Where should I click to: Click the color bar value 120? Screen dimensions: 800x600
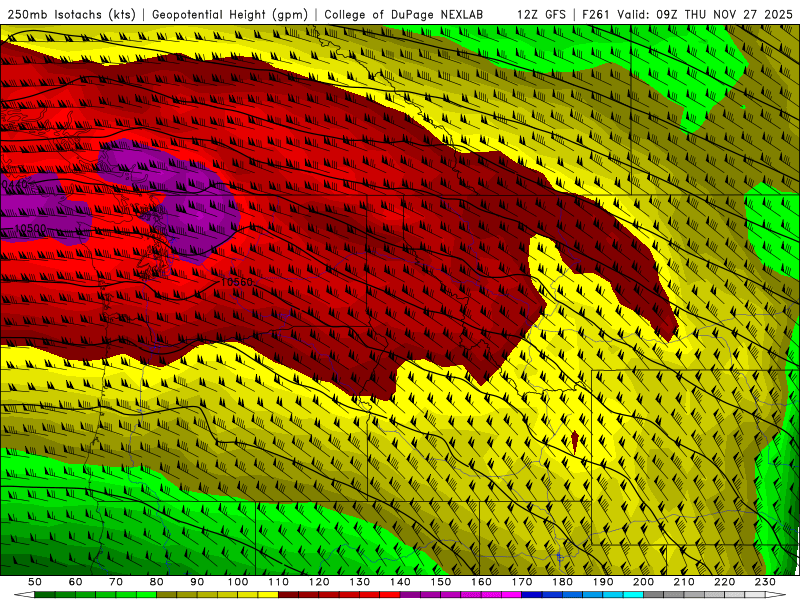click(x=319, y=582)
